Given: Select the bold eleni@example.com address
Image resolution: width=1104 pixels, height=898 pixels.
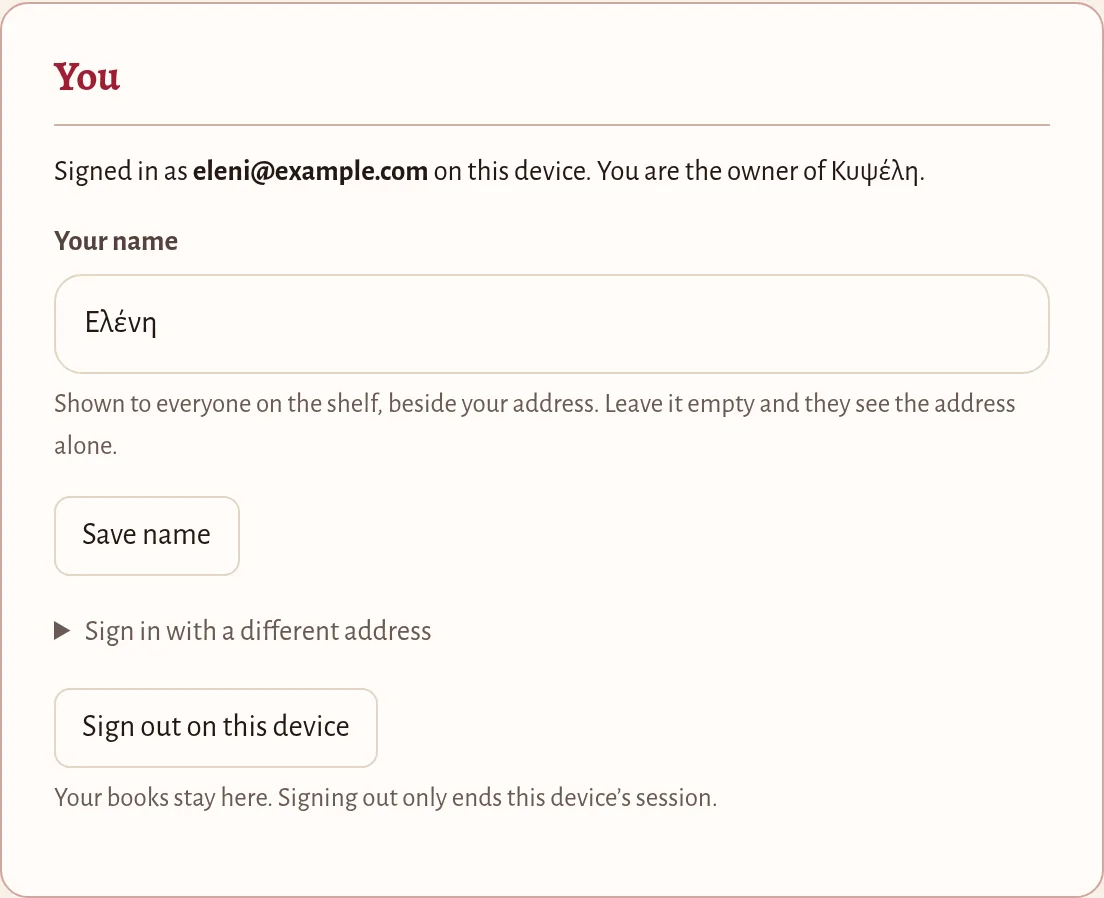Looking at the screenshot, I should [310, 171].
